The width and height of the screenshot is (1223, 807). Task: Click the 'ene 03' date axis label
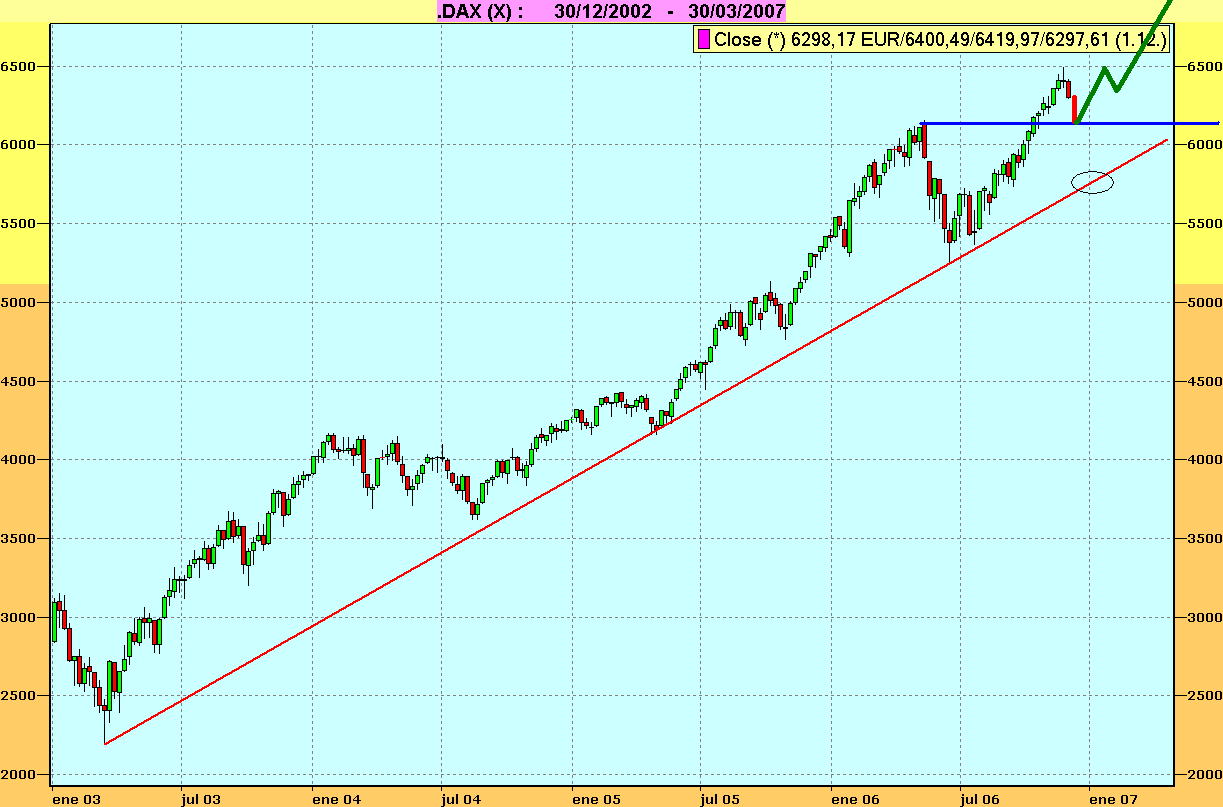click(x=78, y=798)
